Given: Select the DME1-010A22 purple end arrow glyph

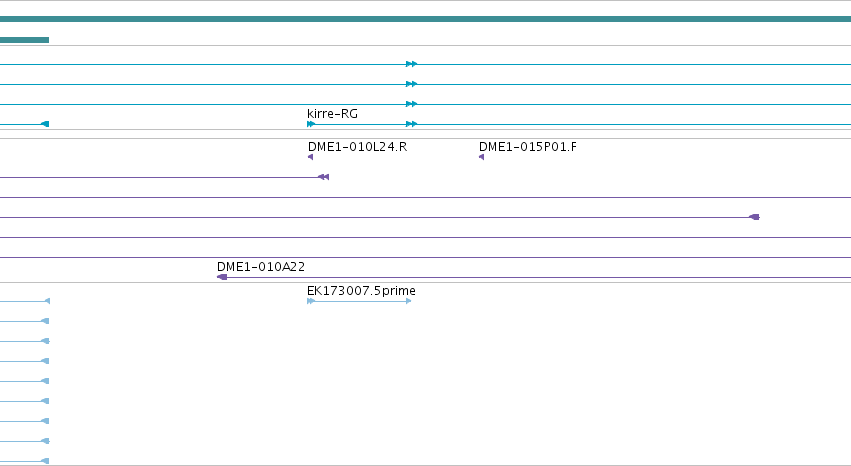Looking at the screenshot, I should pos(222,277).
